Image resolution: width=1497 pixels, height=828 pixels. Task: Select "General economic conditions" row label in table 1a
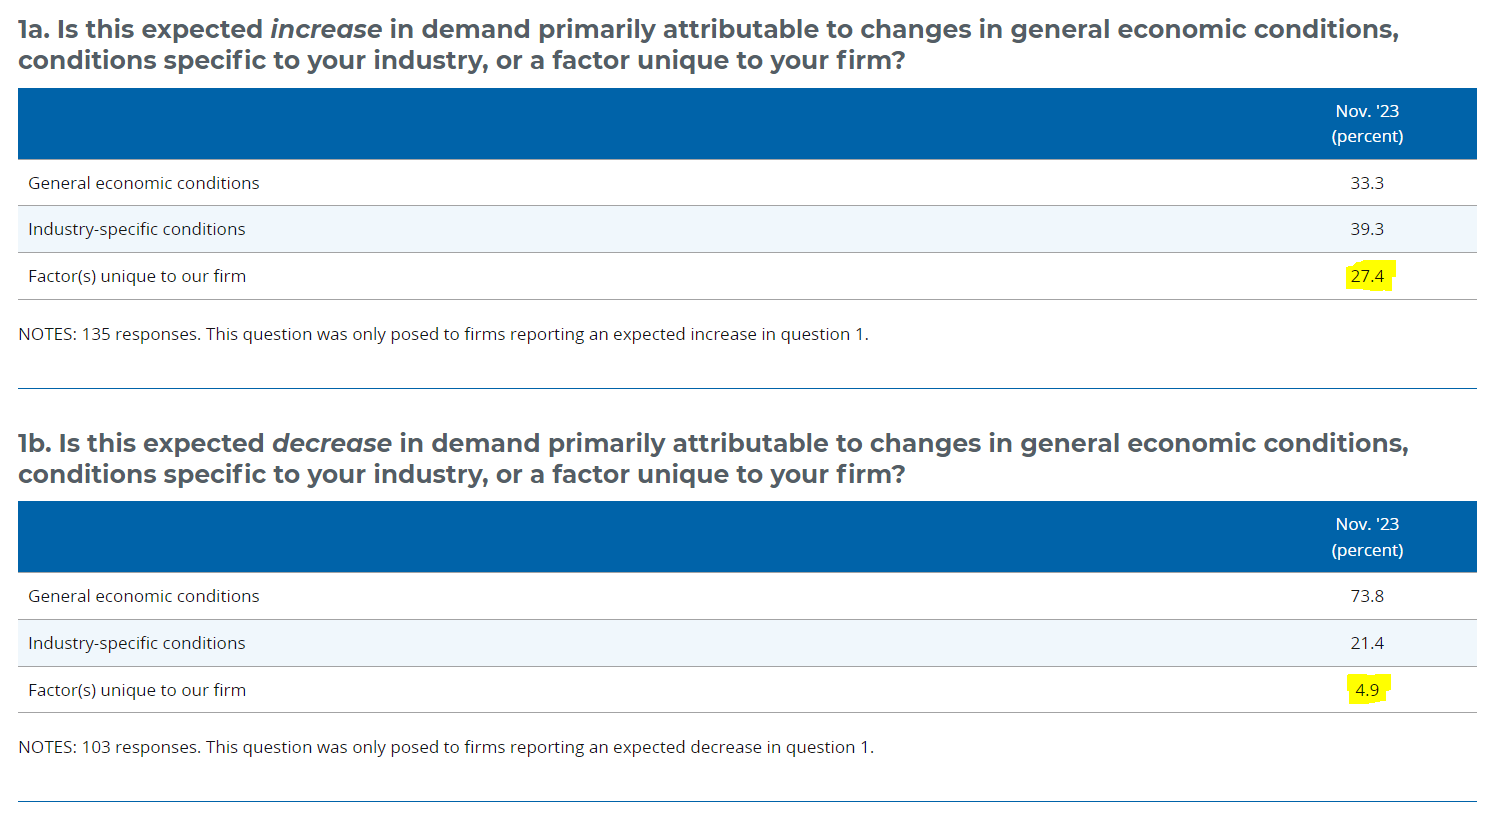(144, 183)
